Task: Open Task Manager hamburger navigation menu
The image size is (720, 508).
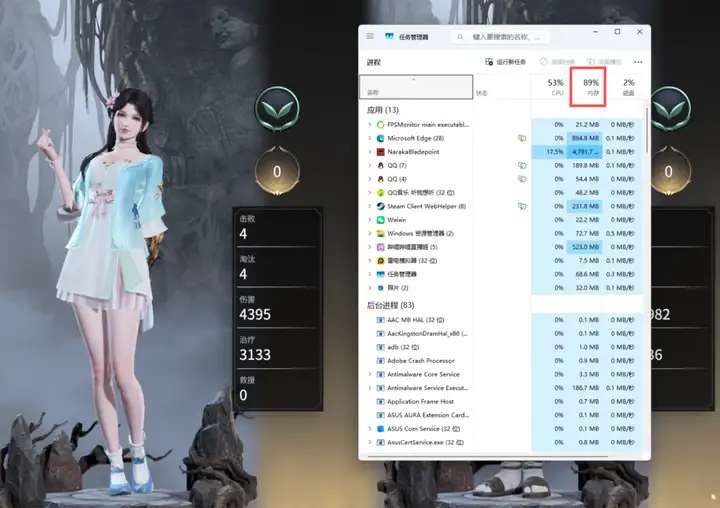Action: coord(370,36)
